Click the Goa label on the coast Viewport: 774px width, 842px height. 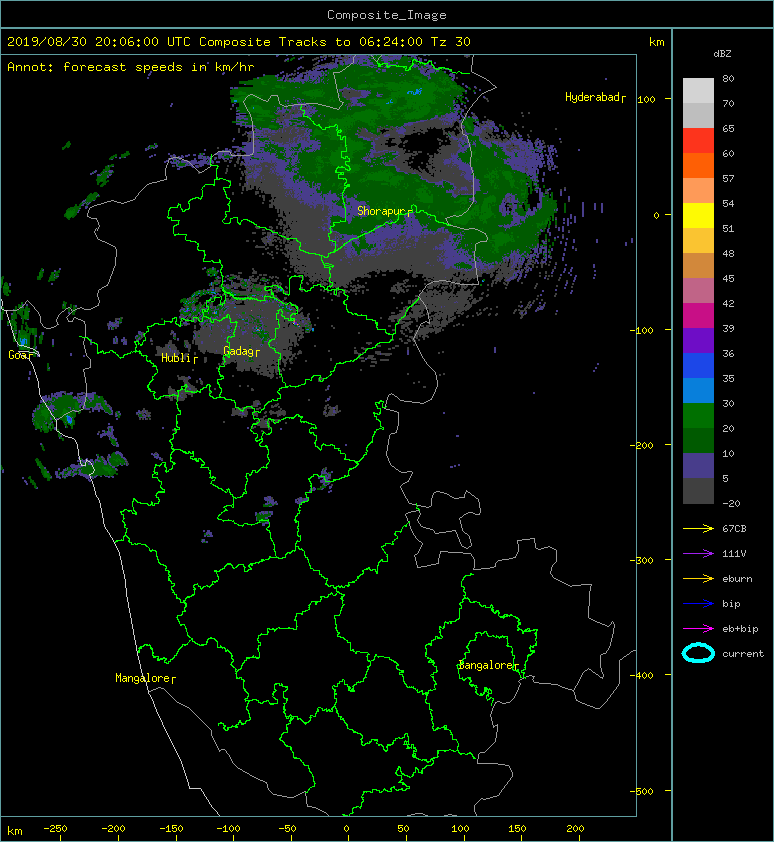point(20,355)
